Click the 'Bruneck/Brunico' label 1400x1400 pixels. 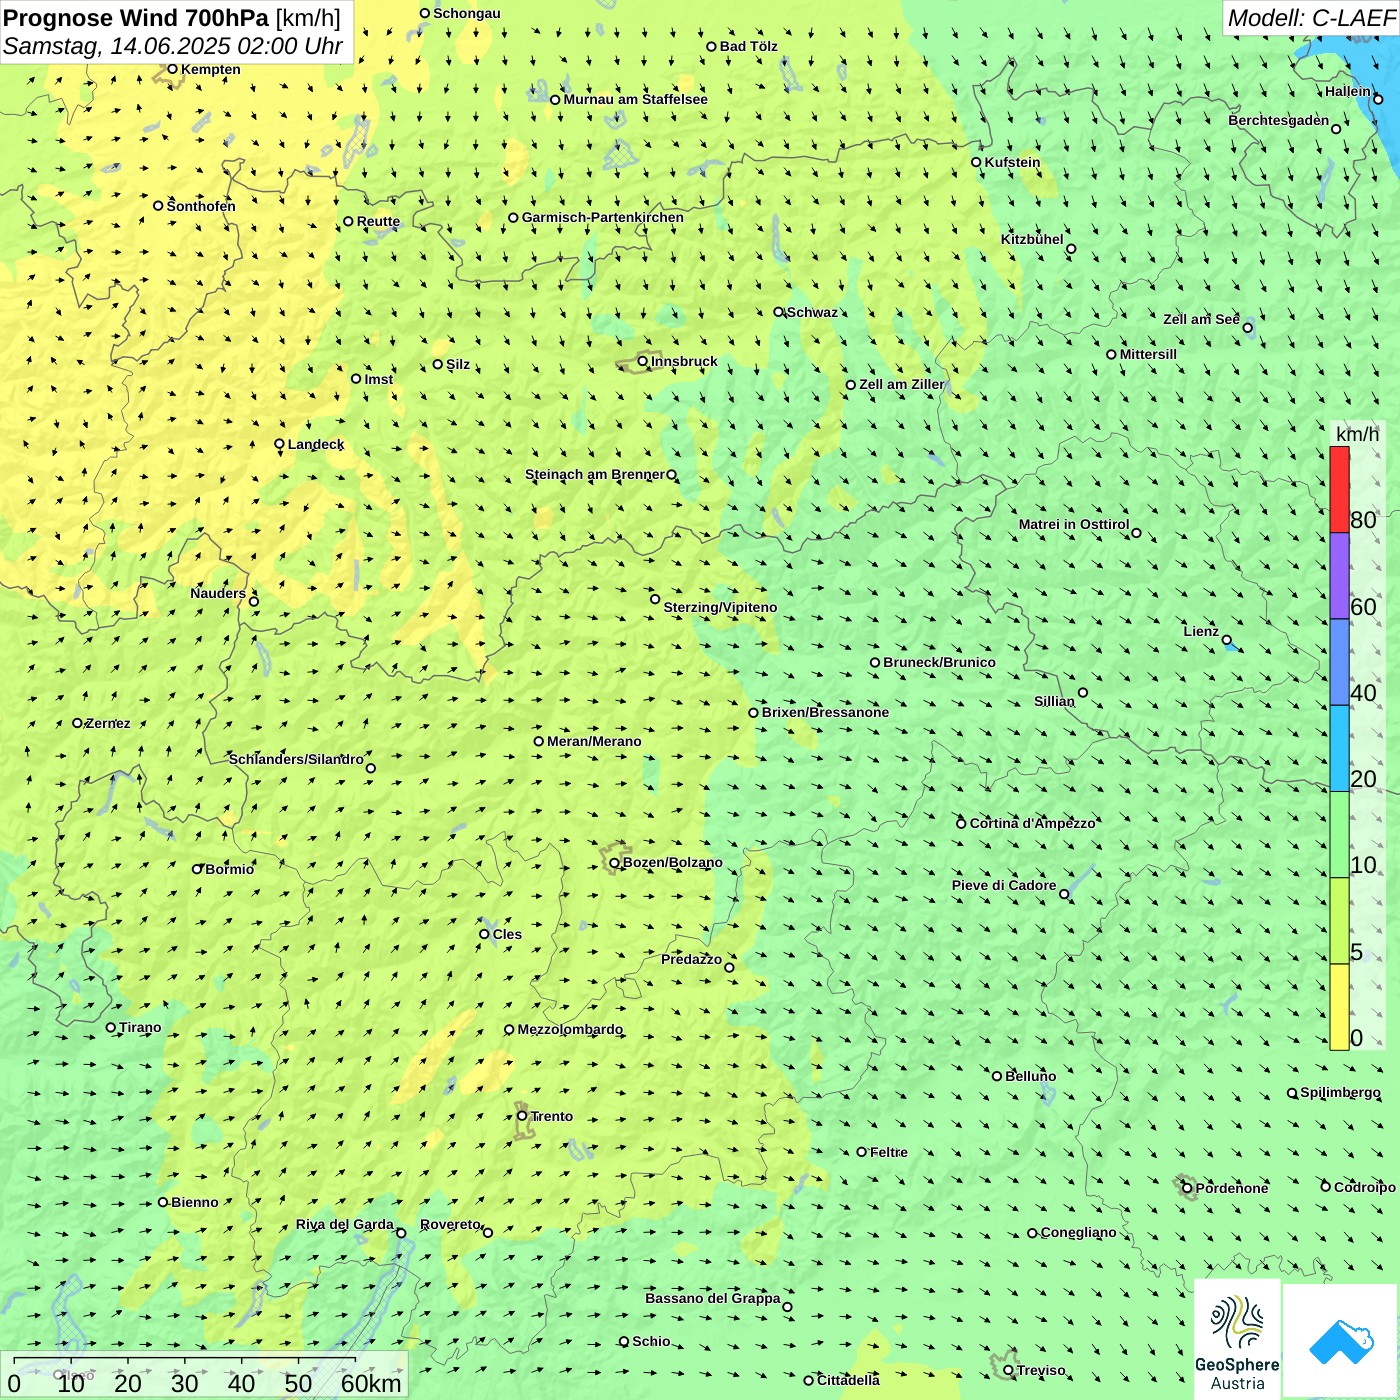click(940, 662)
